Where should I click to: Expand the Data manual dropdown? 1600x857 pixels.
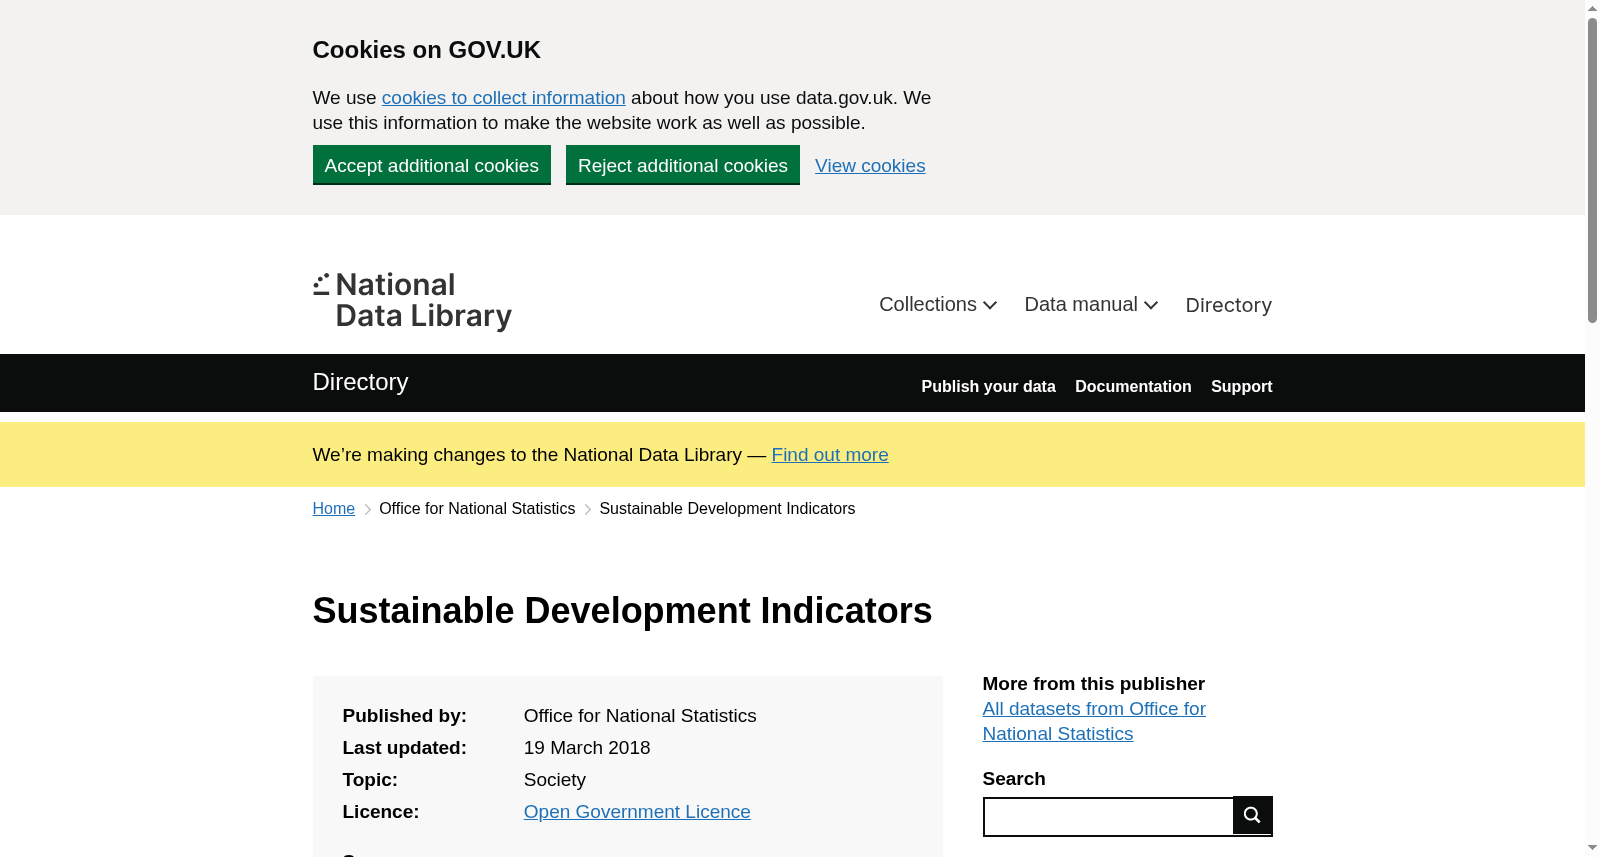tap(1091, 304)
